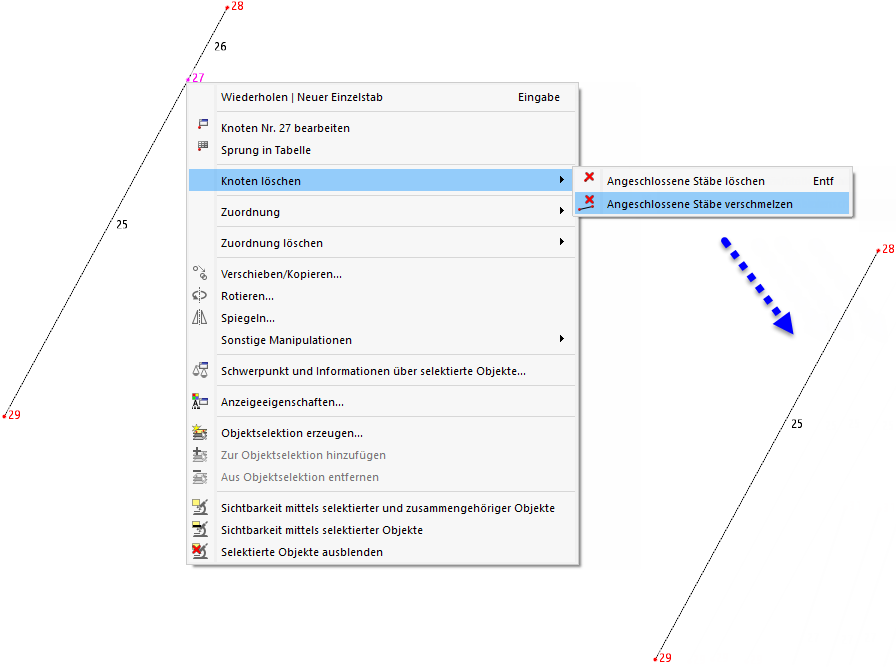Select Angeschlossene Stäbe verschmelzen
Screen dimensions: 896x667
(x=712, y=203)
